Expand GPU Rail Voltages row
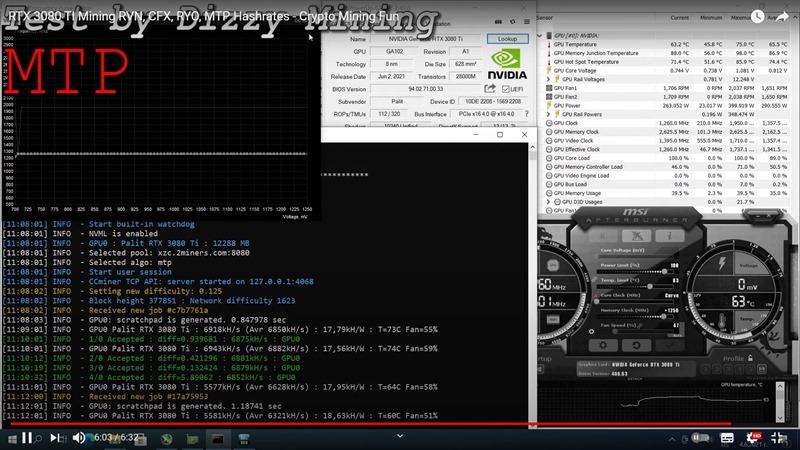 click(548, 80)
